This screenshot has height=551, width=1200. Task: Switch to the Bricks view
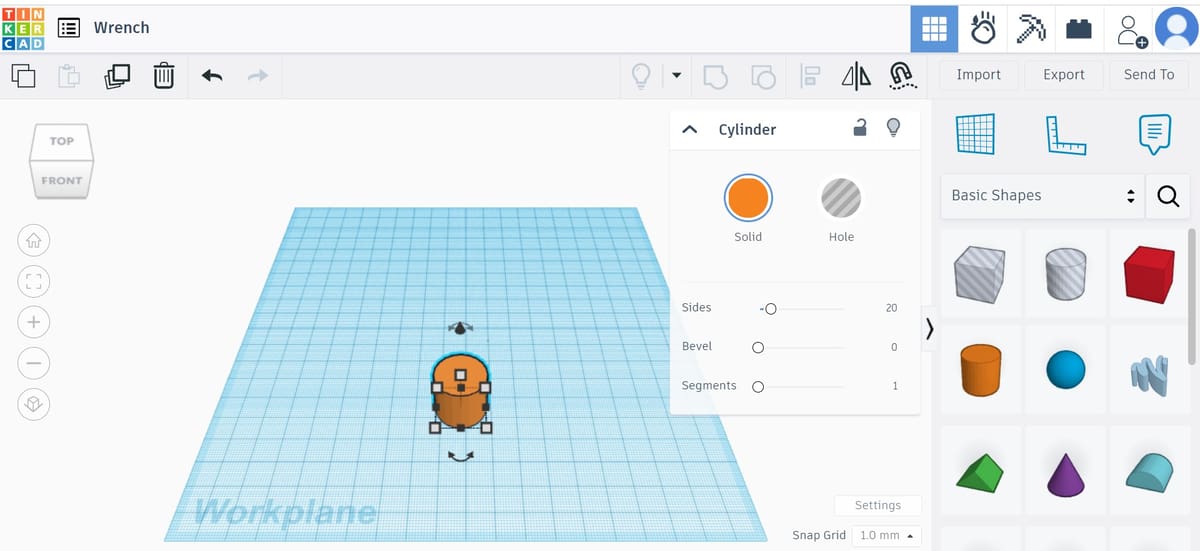pos(1078,28)
